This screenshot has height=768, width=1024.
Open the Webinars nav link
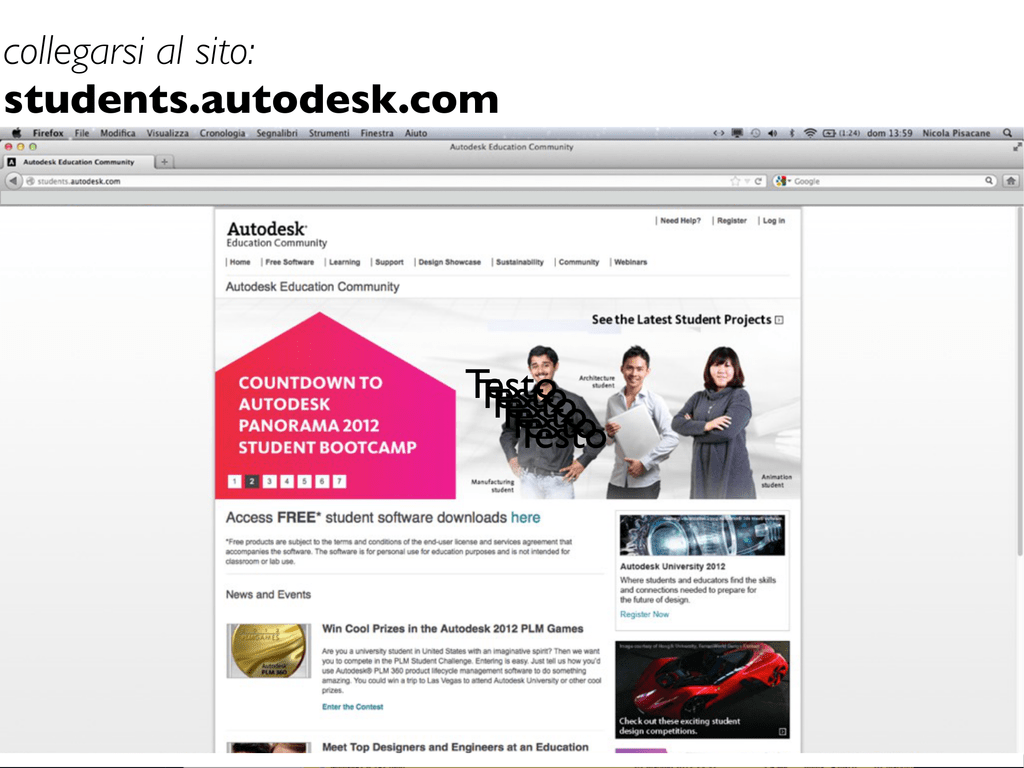[x=630, y=262]
